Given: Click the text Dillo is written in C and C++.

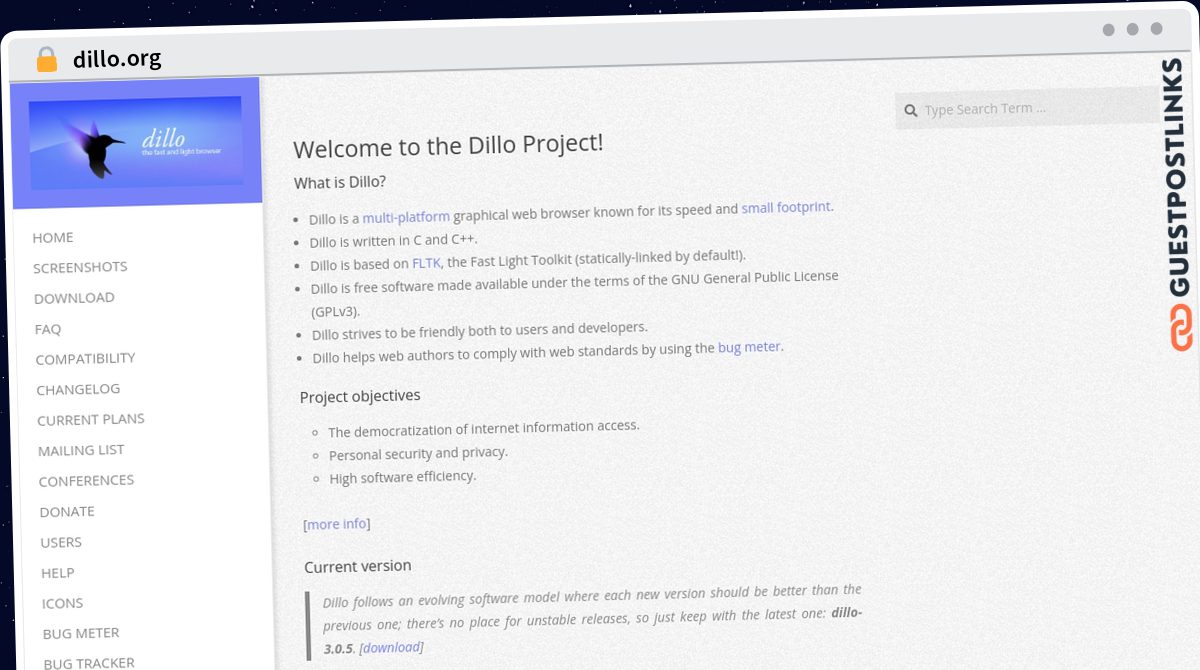Looking at the screenshot, I should 394,241.
